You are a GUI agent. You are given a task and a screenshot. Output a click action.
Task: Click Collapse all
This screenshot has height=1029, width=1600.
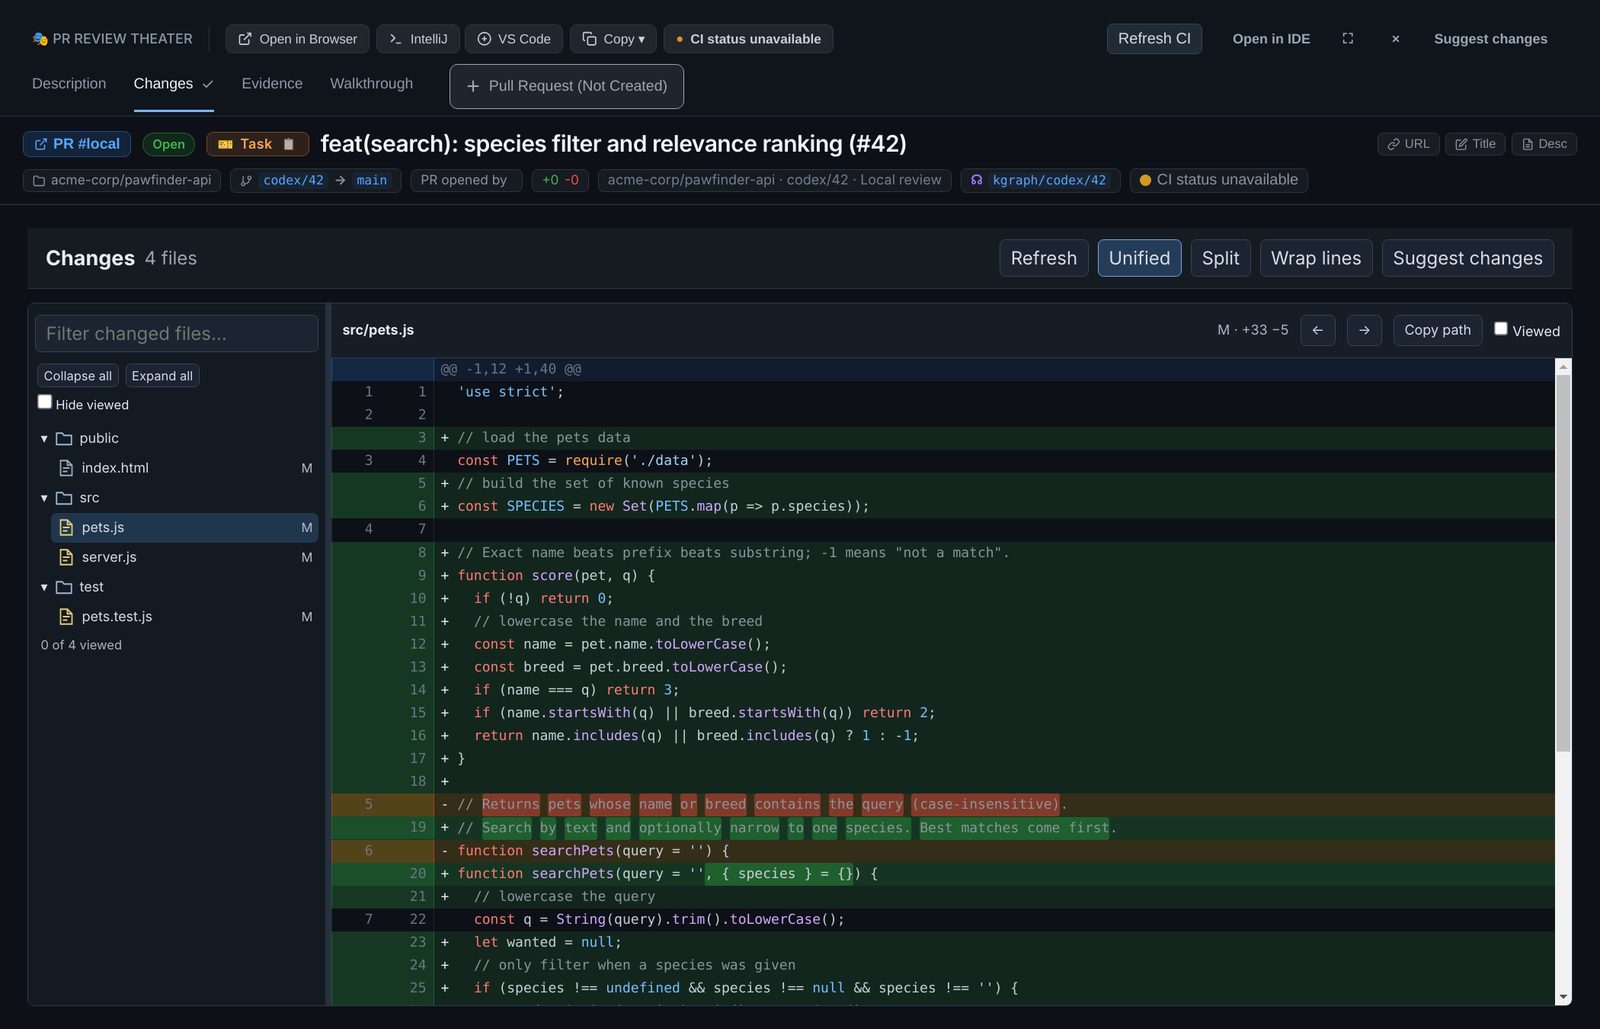78,376
